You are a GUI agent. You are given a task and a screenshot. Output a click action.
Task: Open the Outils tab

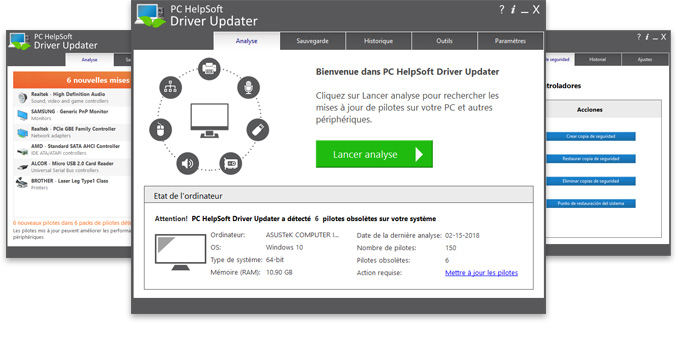coord(444,41)
